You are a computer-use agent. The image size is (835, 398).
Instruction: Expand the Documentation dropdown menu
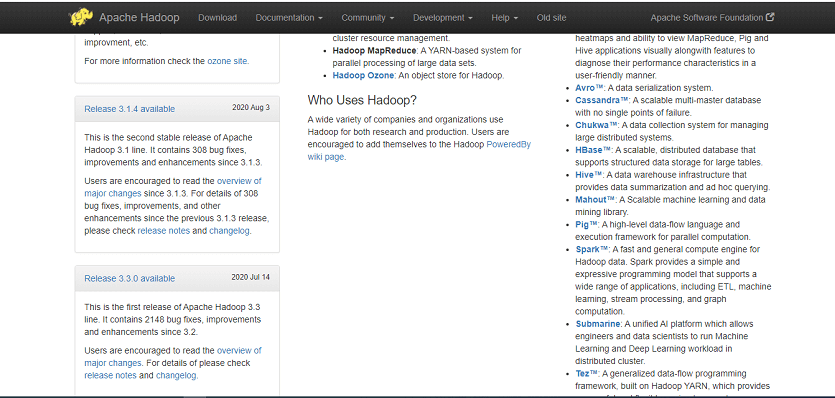(x=289, y=18)
